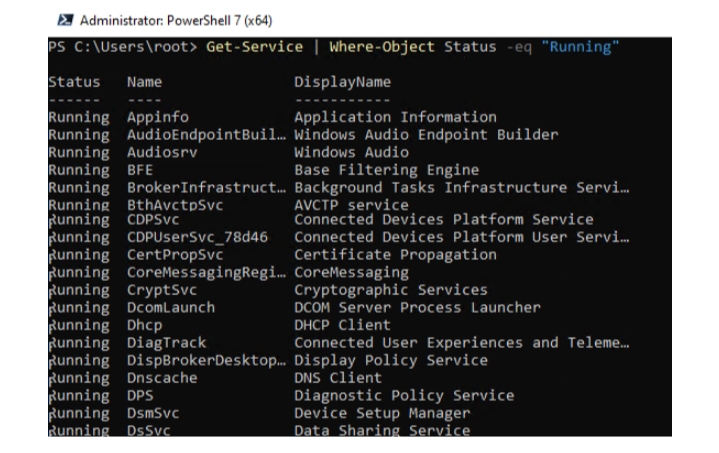719x453 pixels.
Task: Select the Name column header
Action: [x=144, y=82]
